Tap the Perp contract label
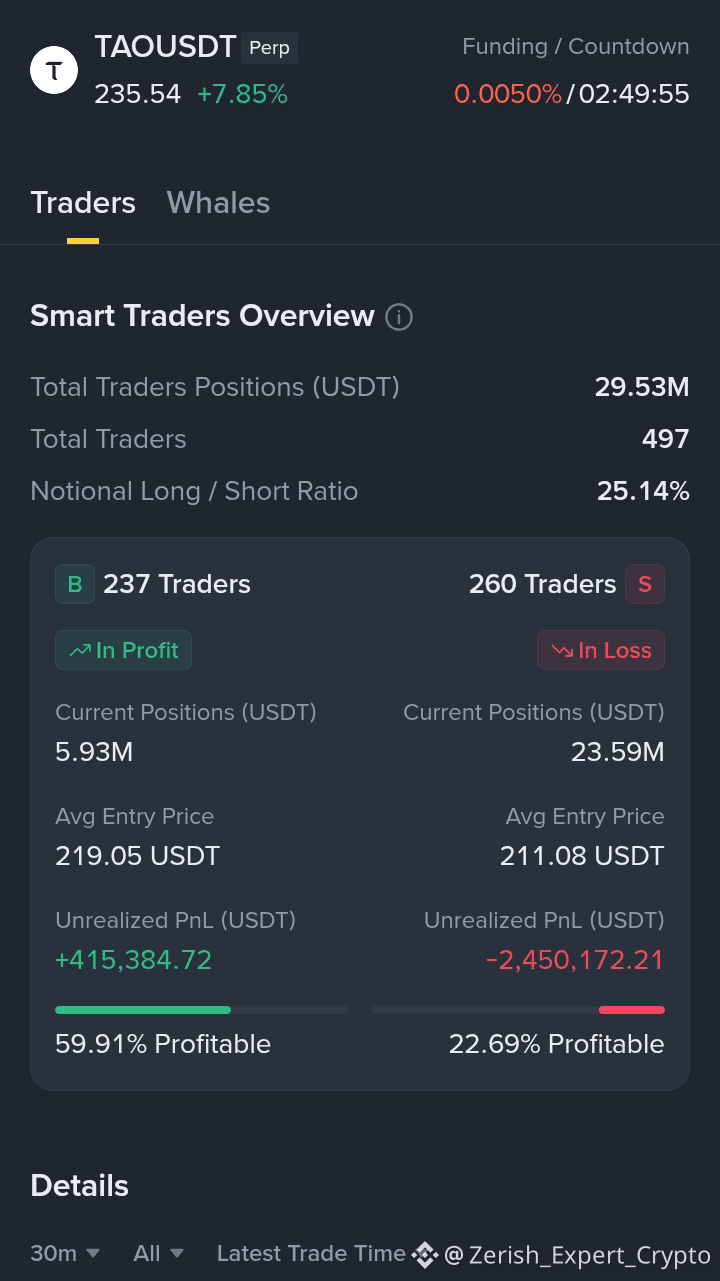This screenshot has height=1281, width=720. tap(270, 48)
